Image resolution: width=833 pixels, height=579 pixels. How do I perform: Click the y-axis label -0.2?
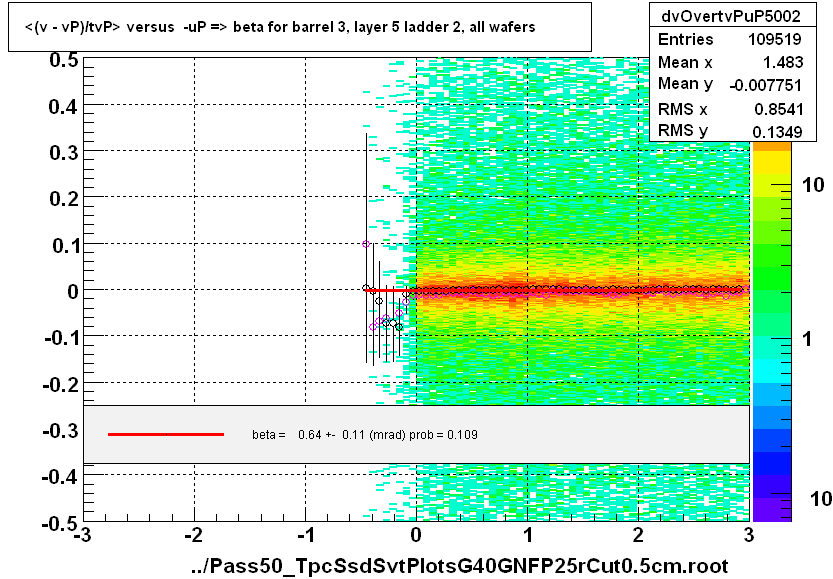coord(61,384)
